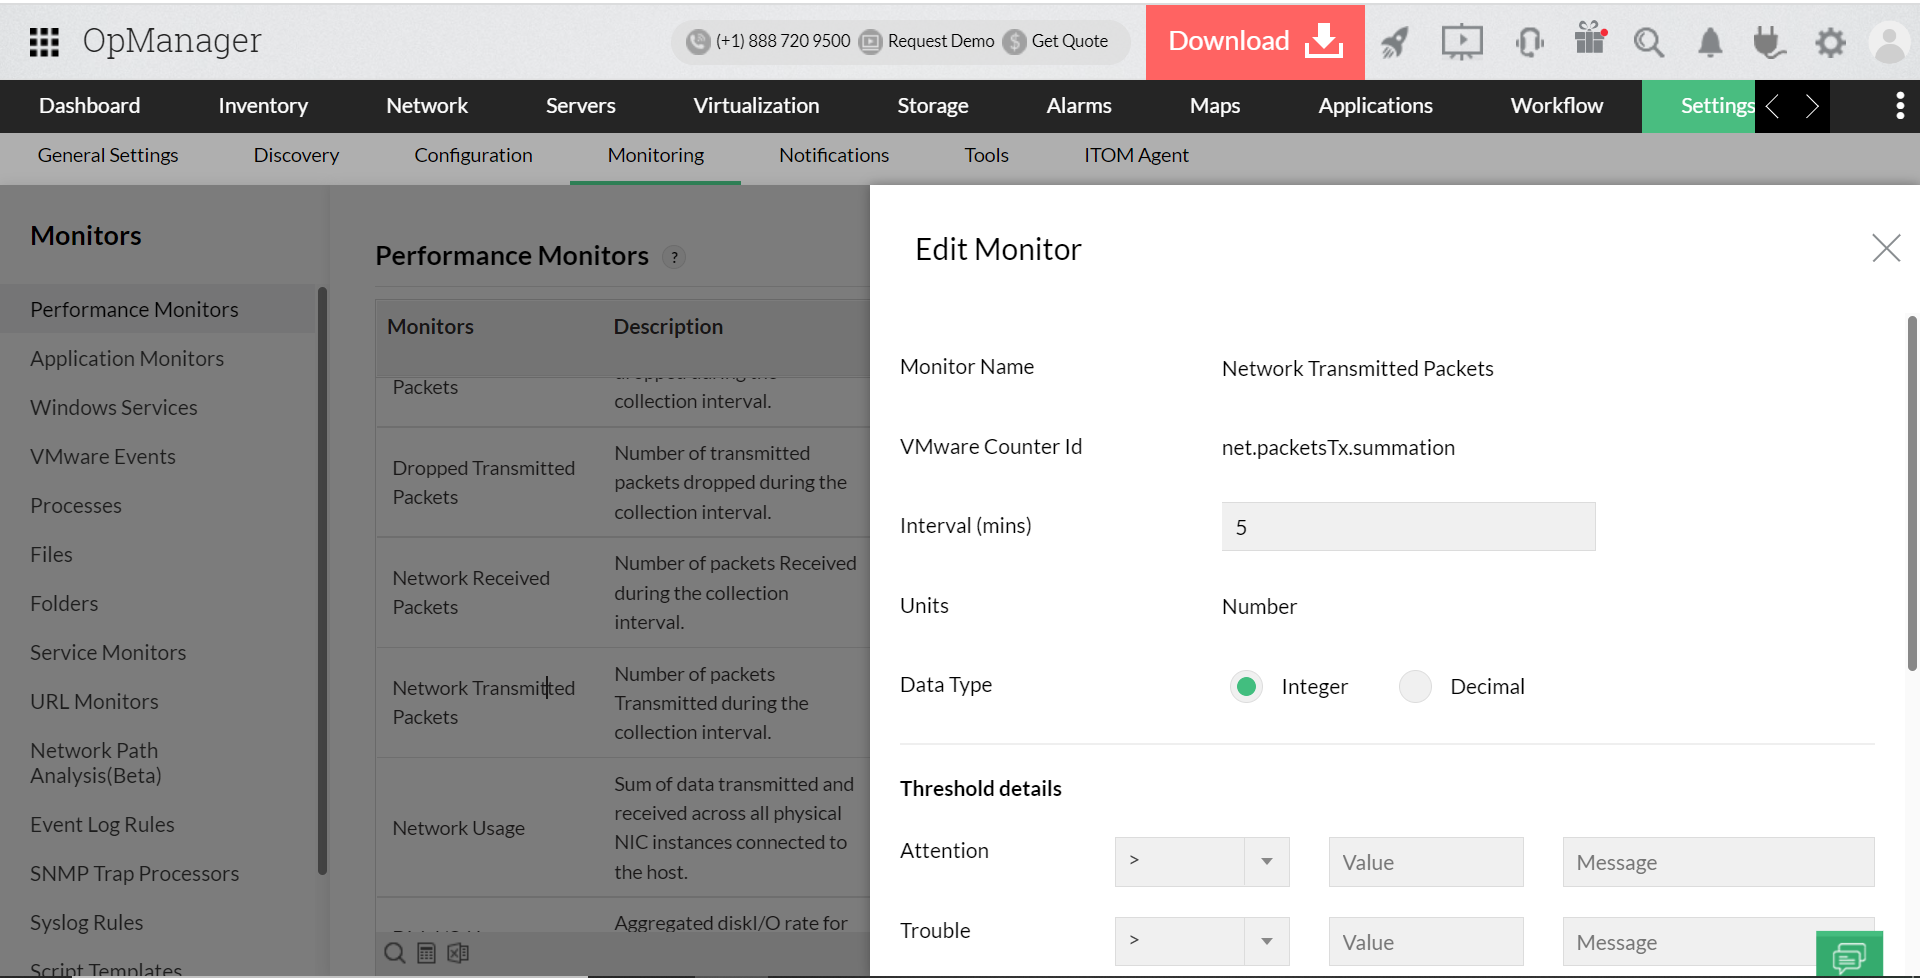Click the Edit Monitor panel vertical scrollbar
This screenshot has width=1920, height=978.
(x=1912, y=493)
